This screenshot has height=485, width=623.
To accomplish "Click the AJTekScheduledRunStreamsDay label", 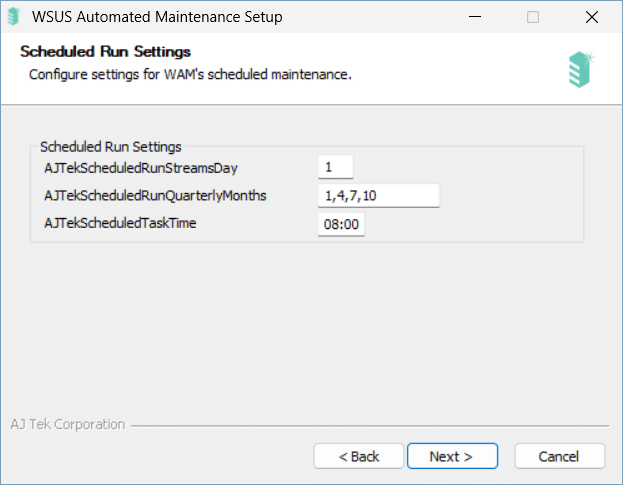I will tap(141, 168).
